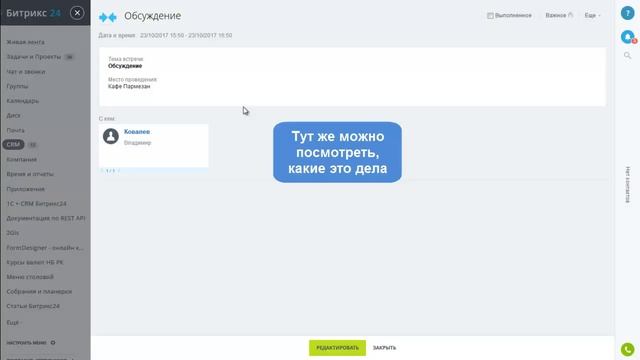The width and height of the screenshot is (640, 360).
Task: Open Собрания и планерки
Action: [39, 291]
